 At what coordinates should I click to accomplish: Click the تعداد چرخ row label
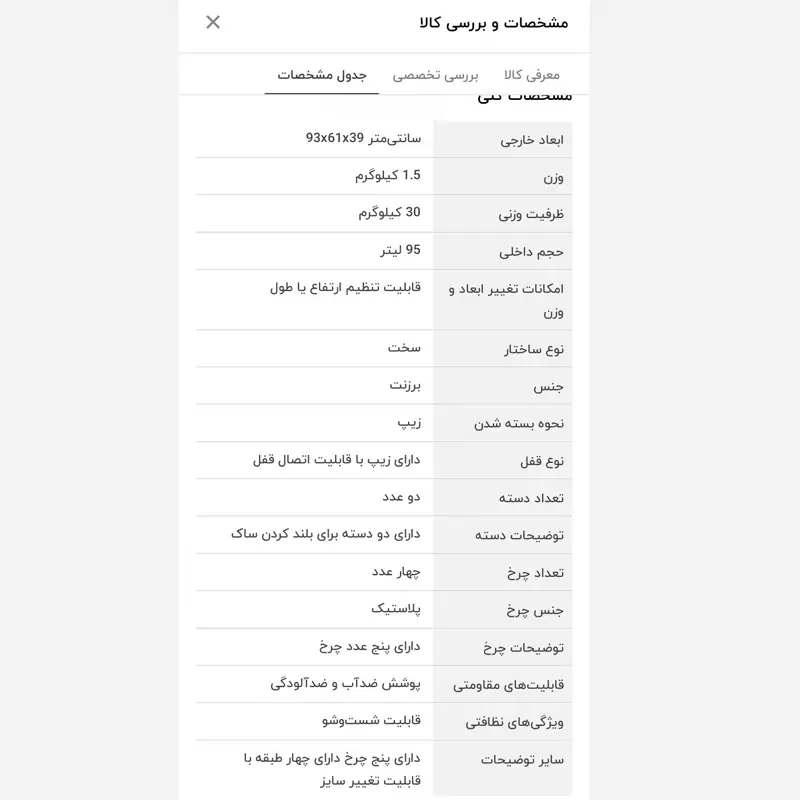coord(535,573)
